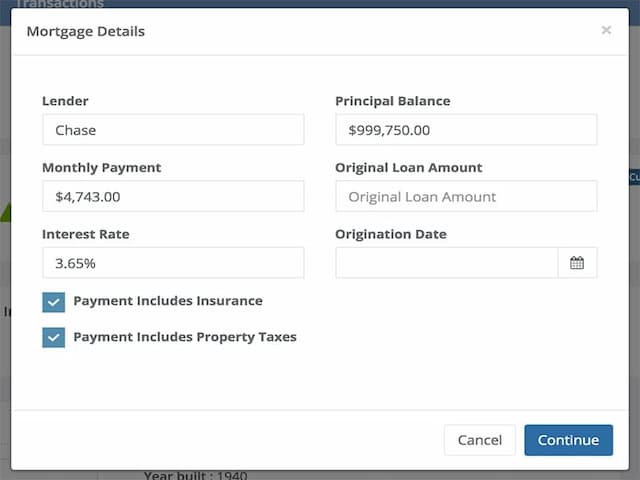Image resolution: width=640 pixels, height=480 pixels.
Task: Uncheck the Payment Includes Insurance checkbox
Action: click(54, 302)
